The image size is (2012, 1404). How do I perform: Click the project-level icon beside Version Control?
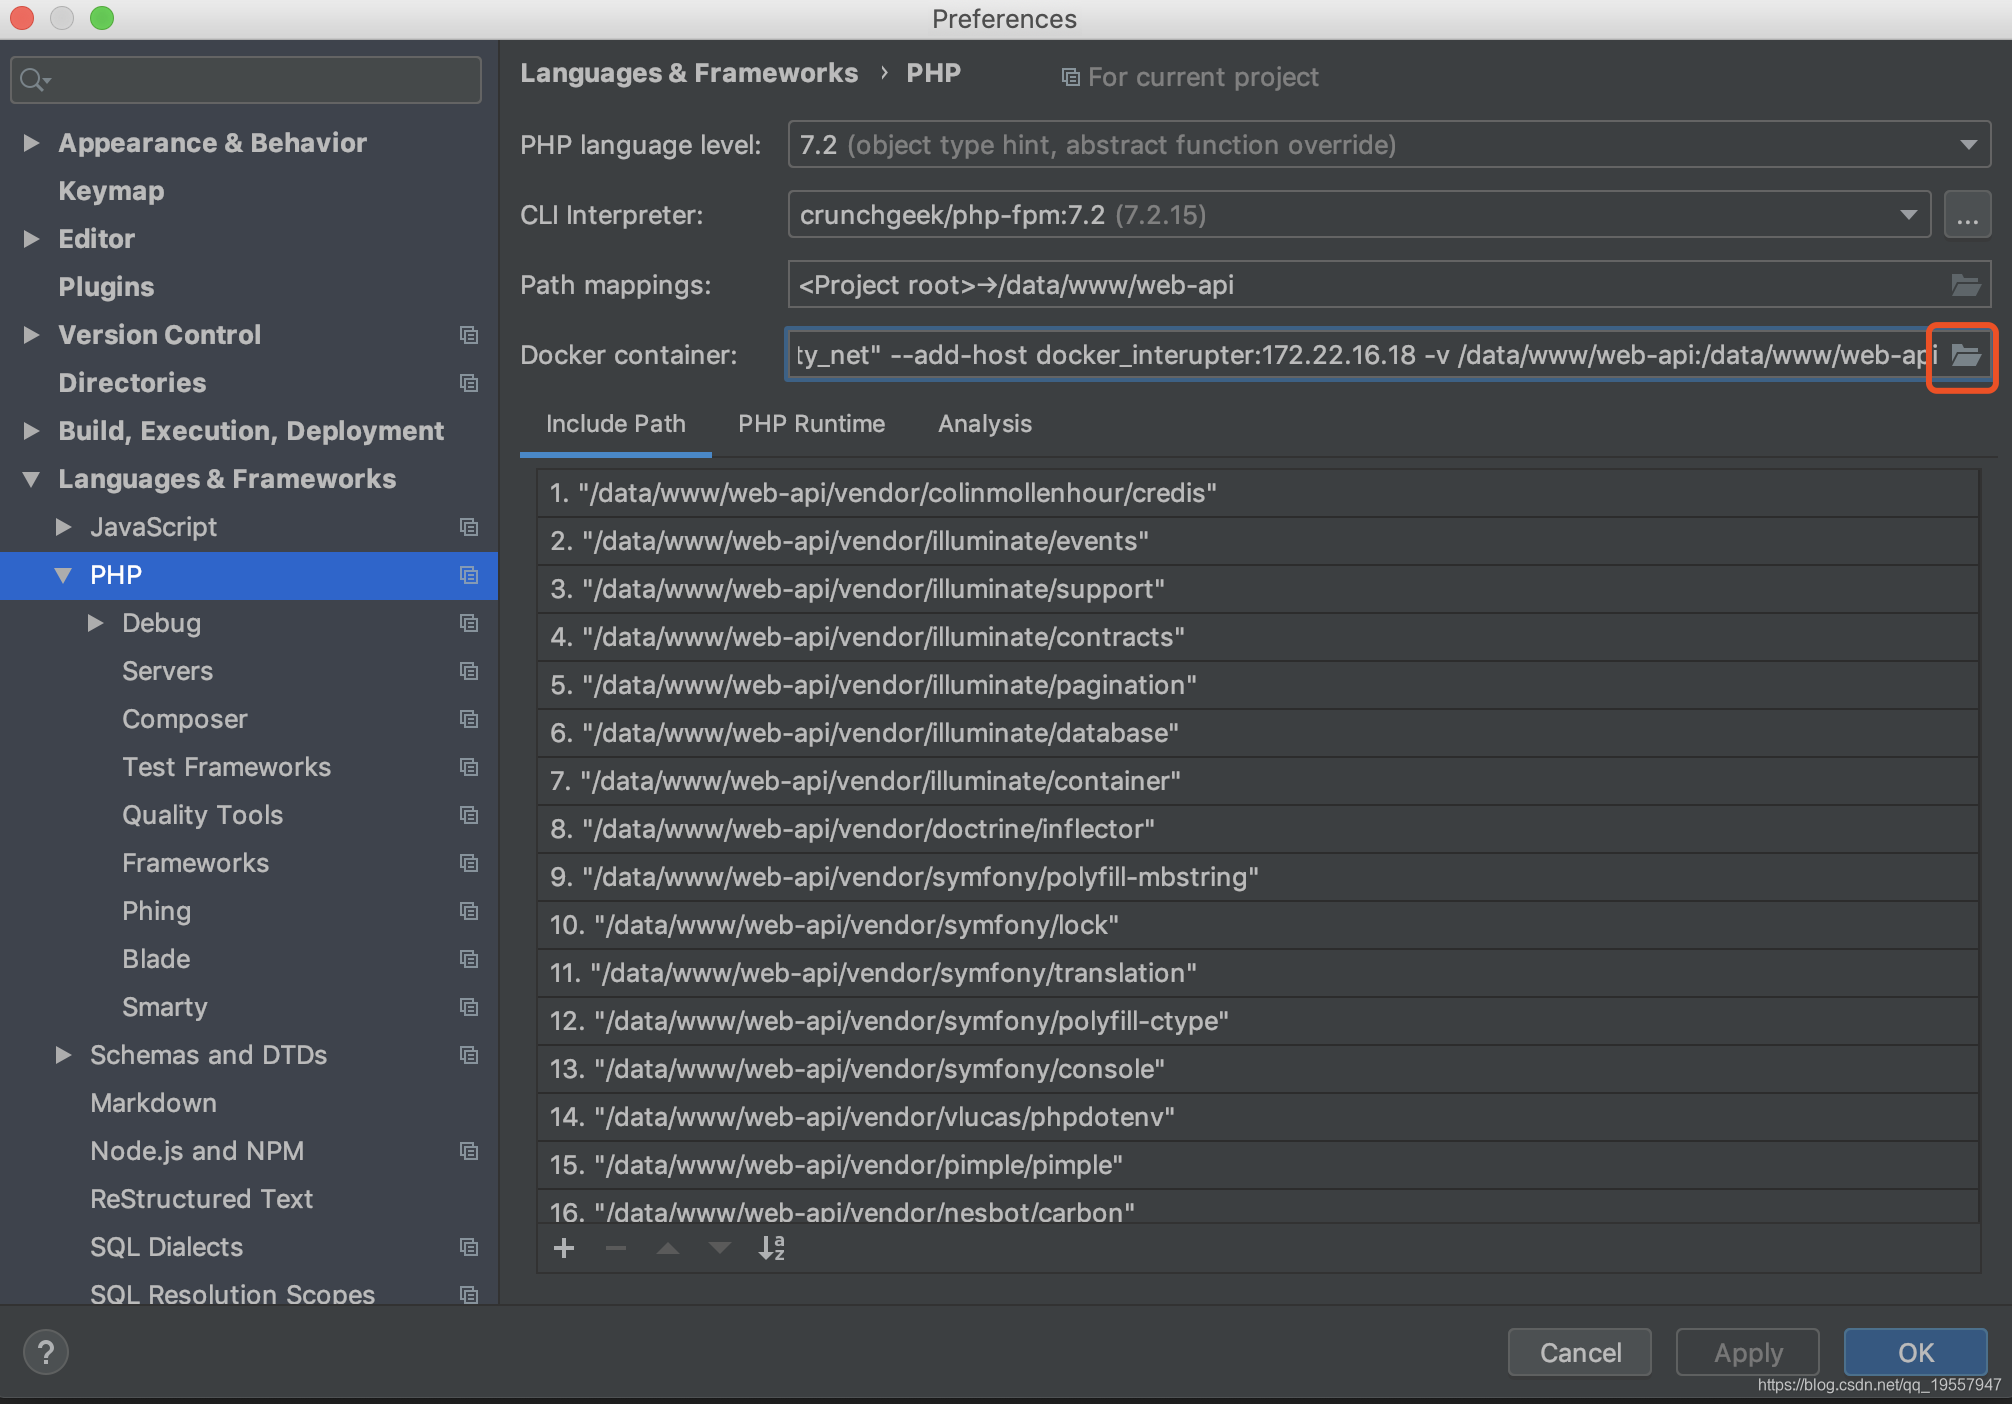coord(469,335)
